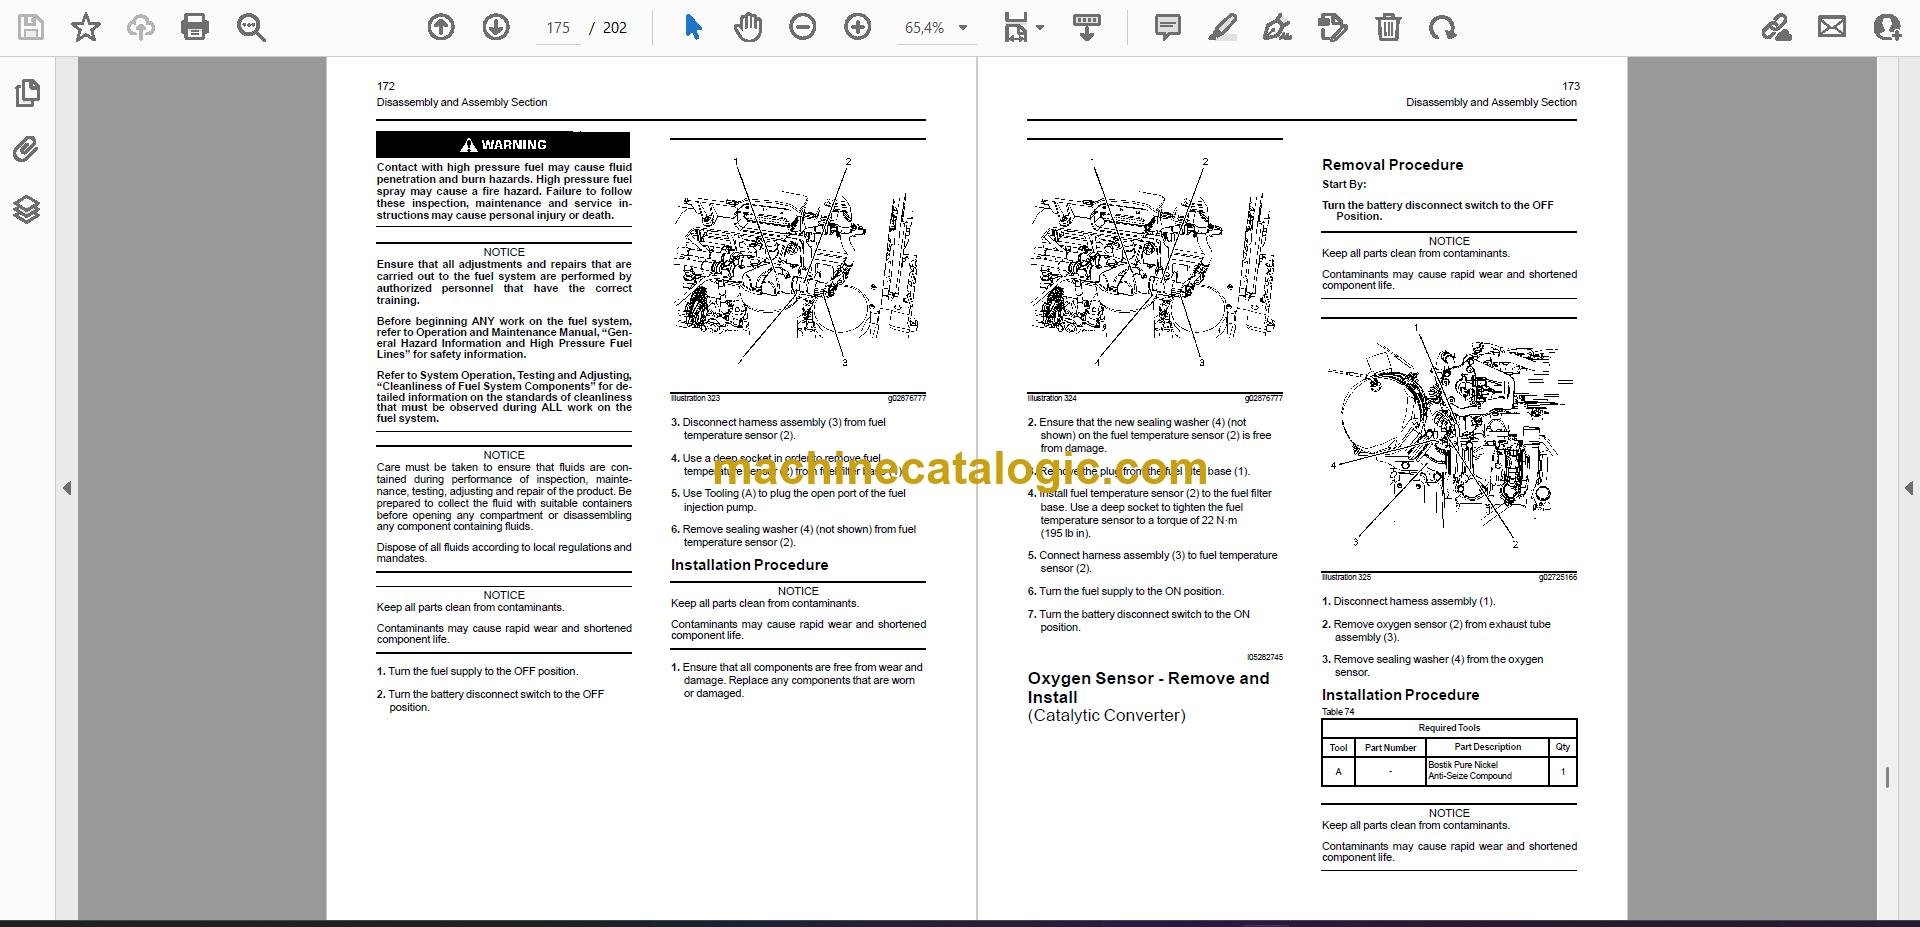Click 'Start By:' label text
The width and height of the screenshot is (1920, 927).
1344,185
